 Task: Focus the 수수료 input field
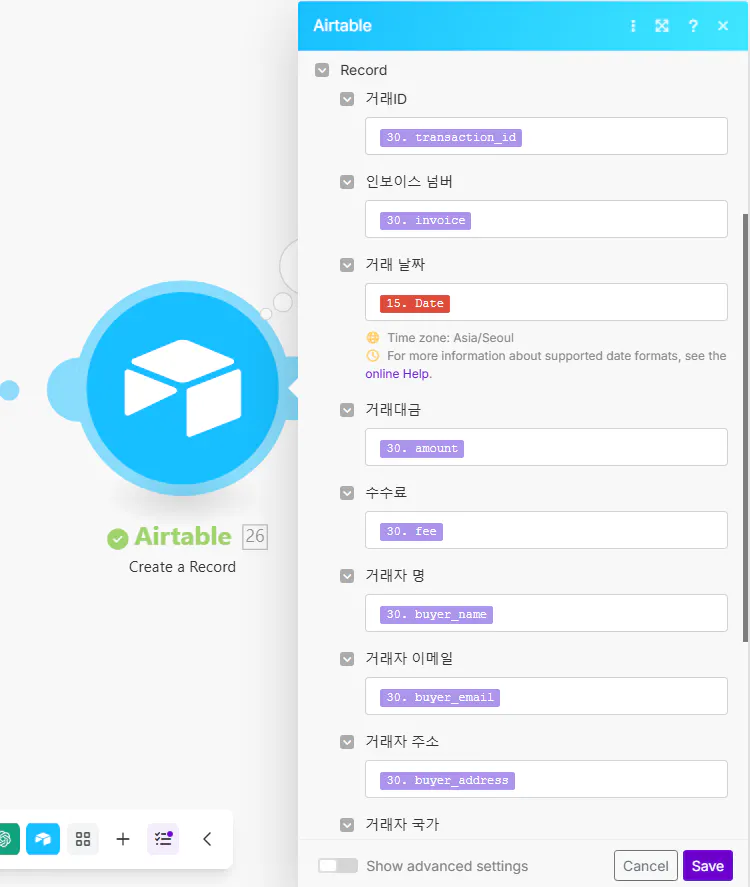coord(546,530)
